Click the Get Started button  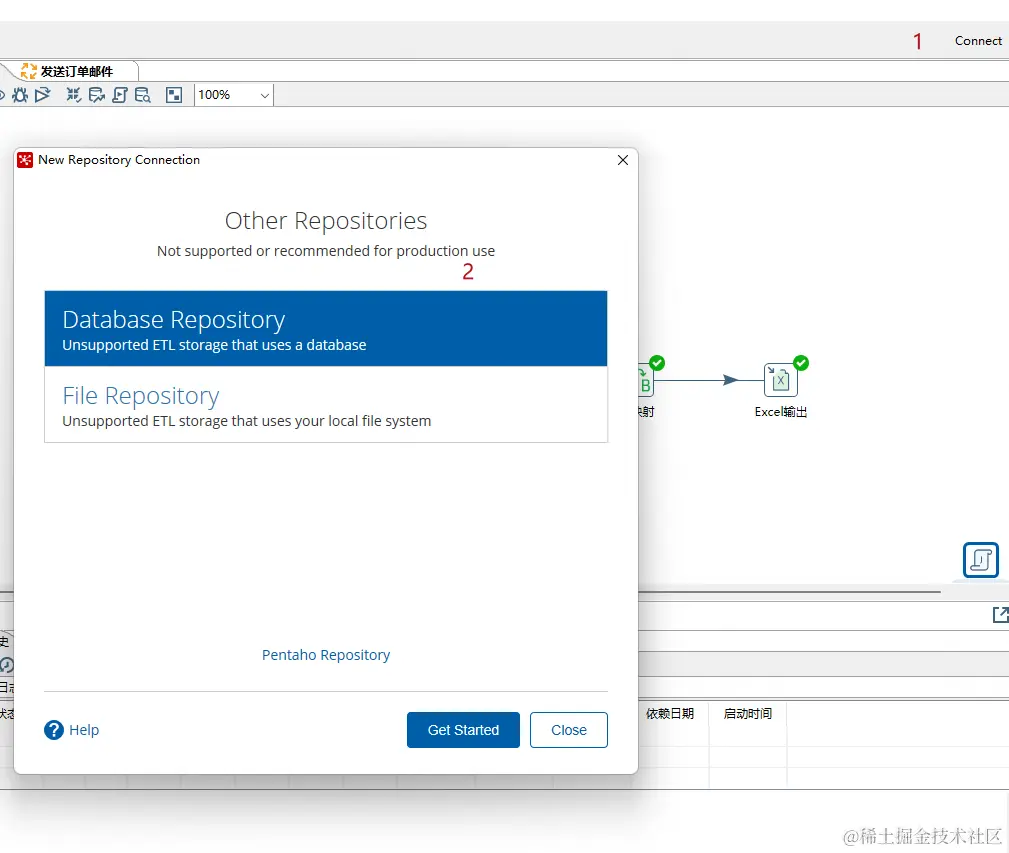[463, 730]
